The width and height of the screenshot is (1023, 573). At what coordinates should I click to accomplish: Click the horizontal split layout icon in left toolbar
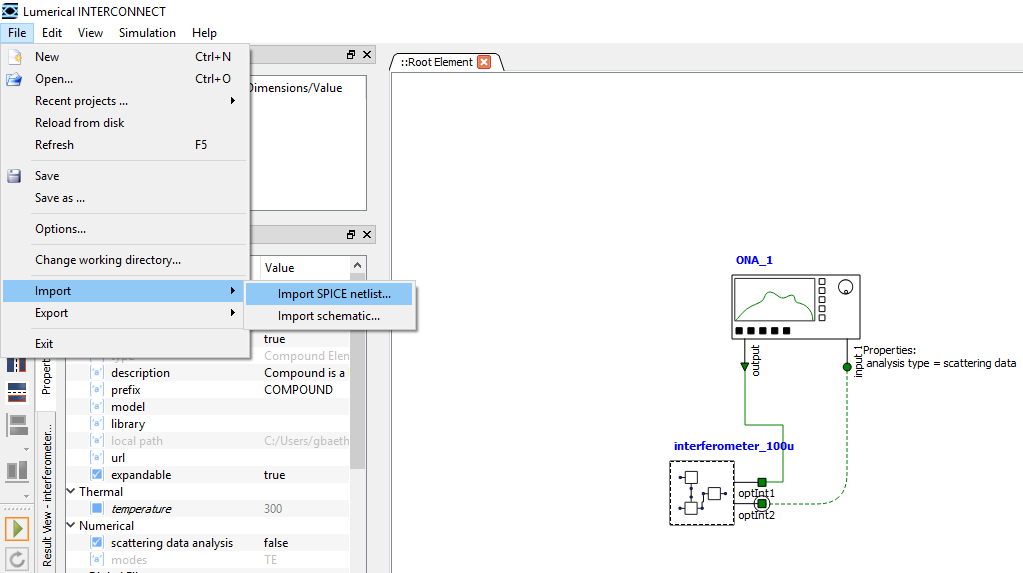pyautogui.click(x=16, y=364)
